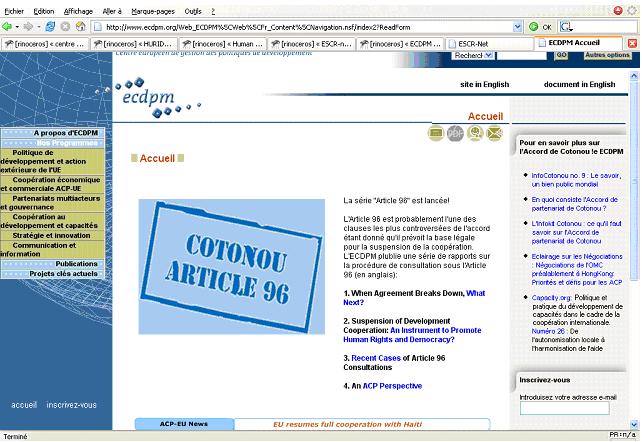Viewport: 642px width, 442px height.
Task: Click the email address input field
Action: (x=564, y=408)
